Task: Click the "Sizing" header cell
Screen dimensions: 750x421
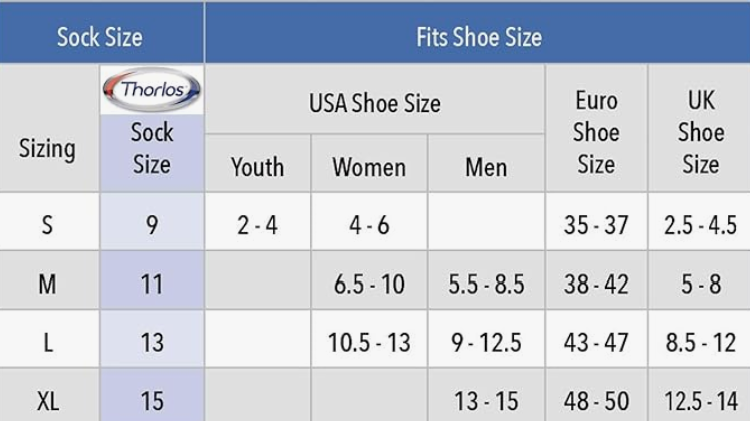Action: tap(48, 149)
